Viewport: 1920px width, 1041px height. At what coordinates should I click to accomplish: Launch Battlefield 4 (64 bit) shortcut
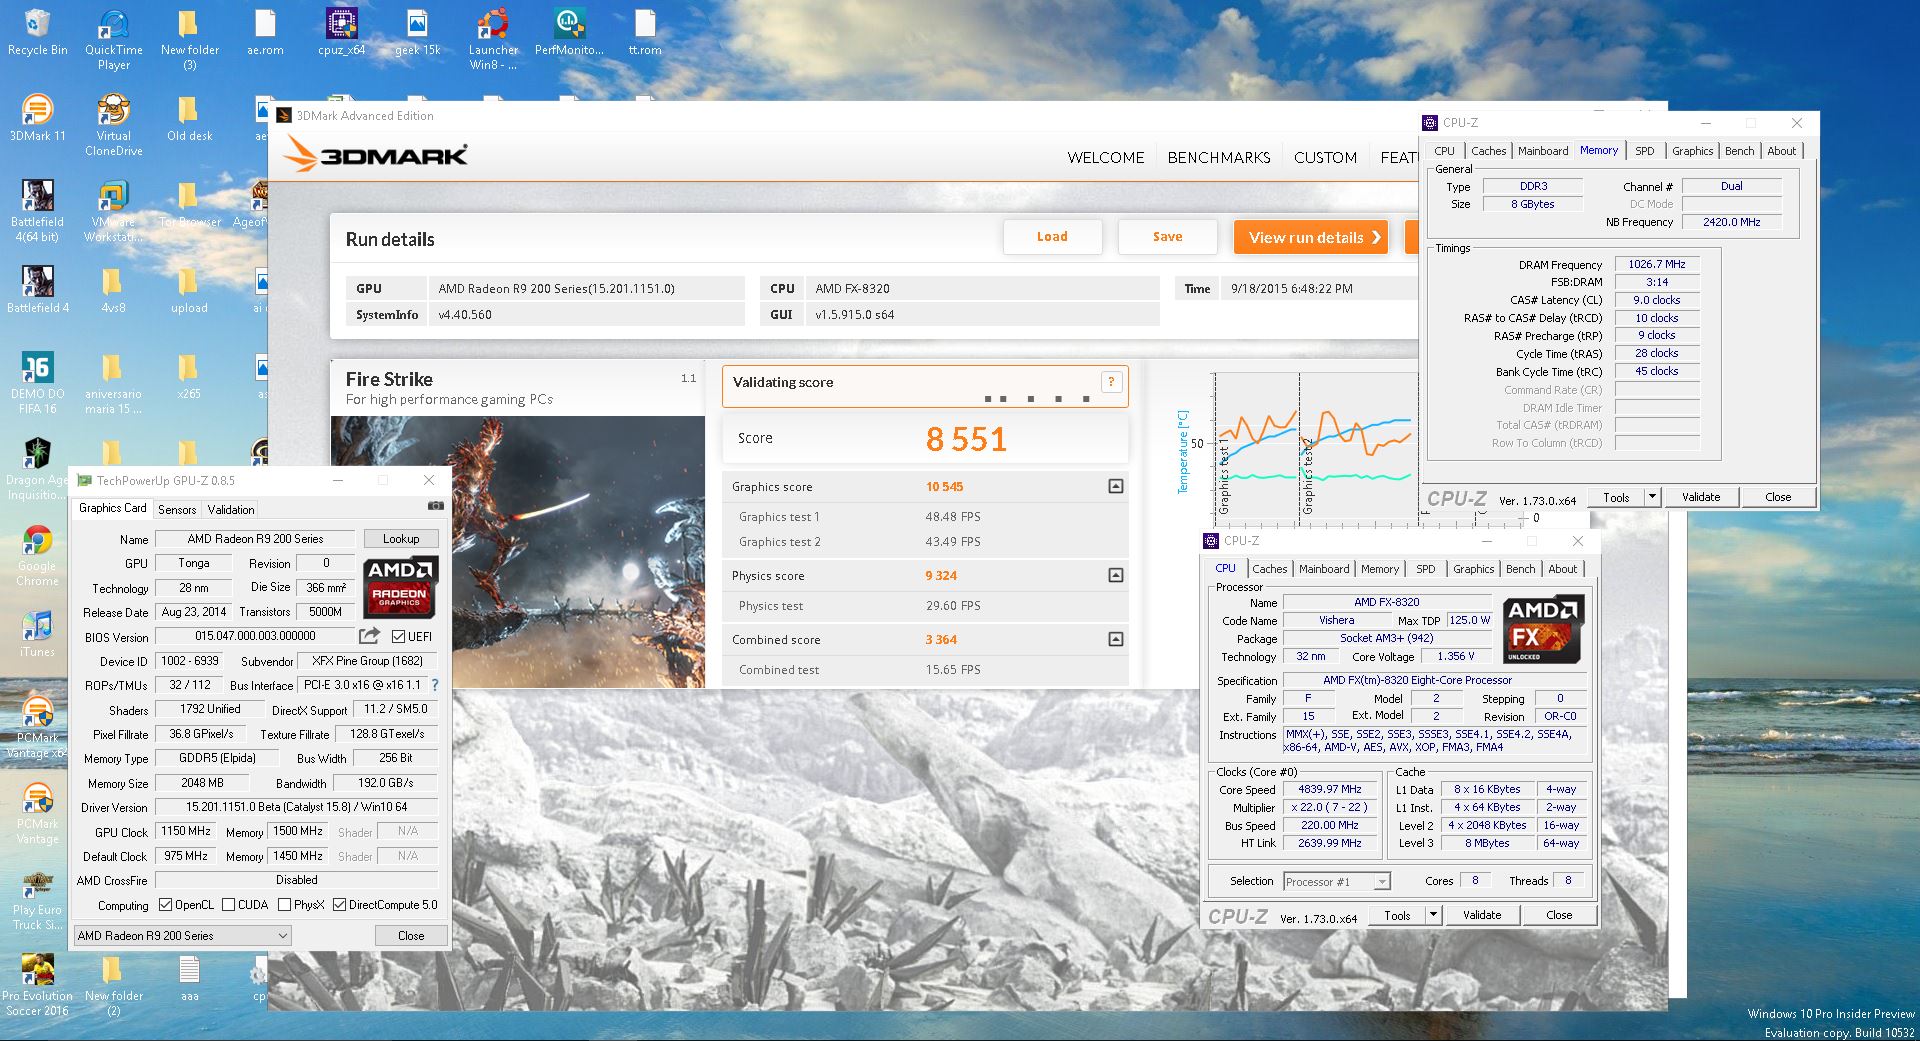38,211
